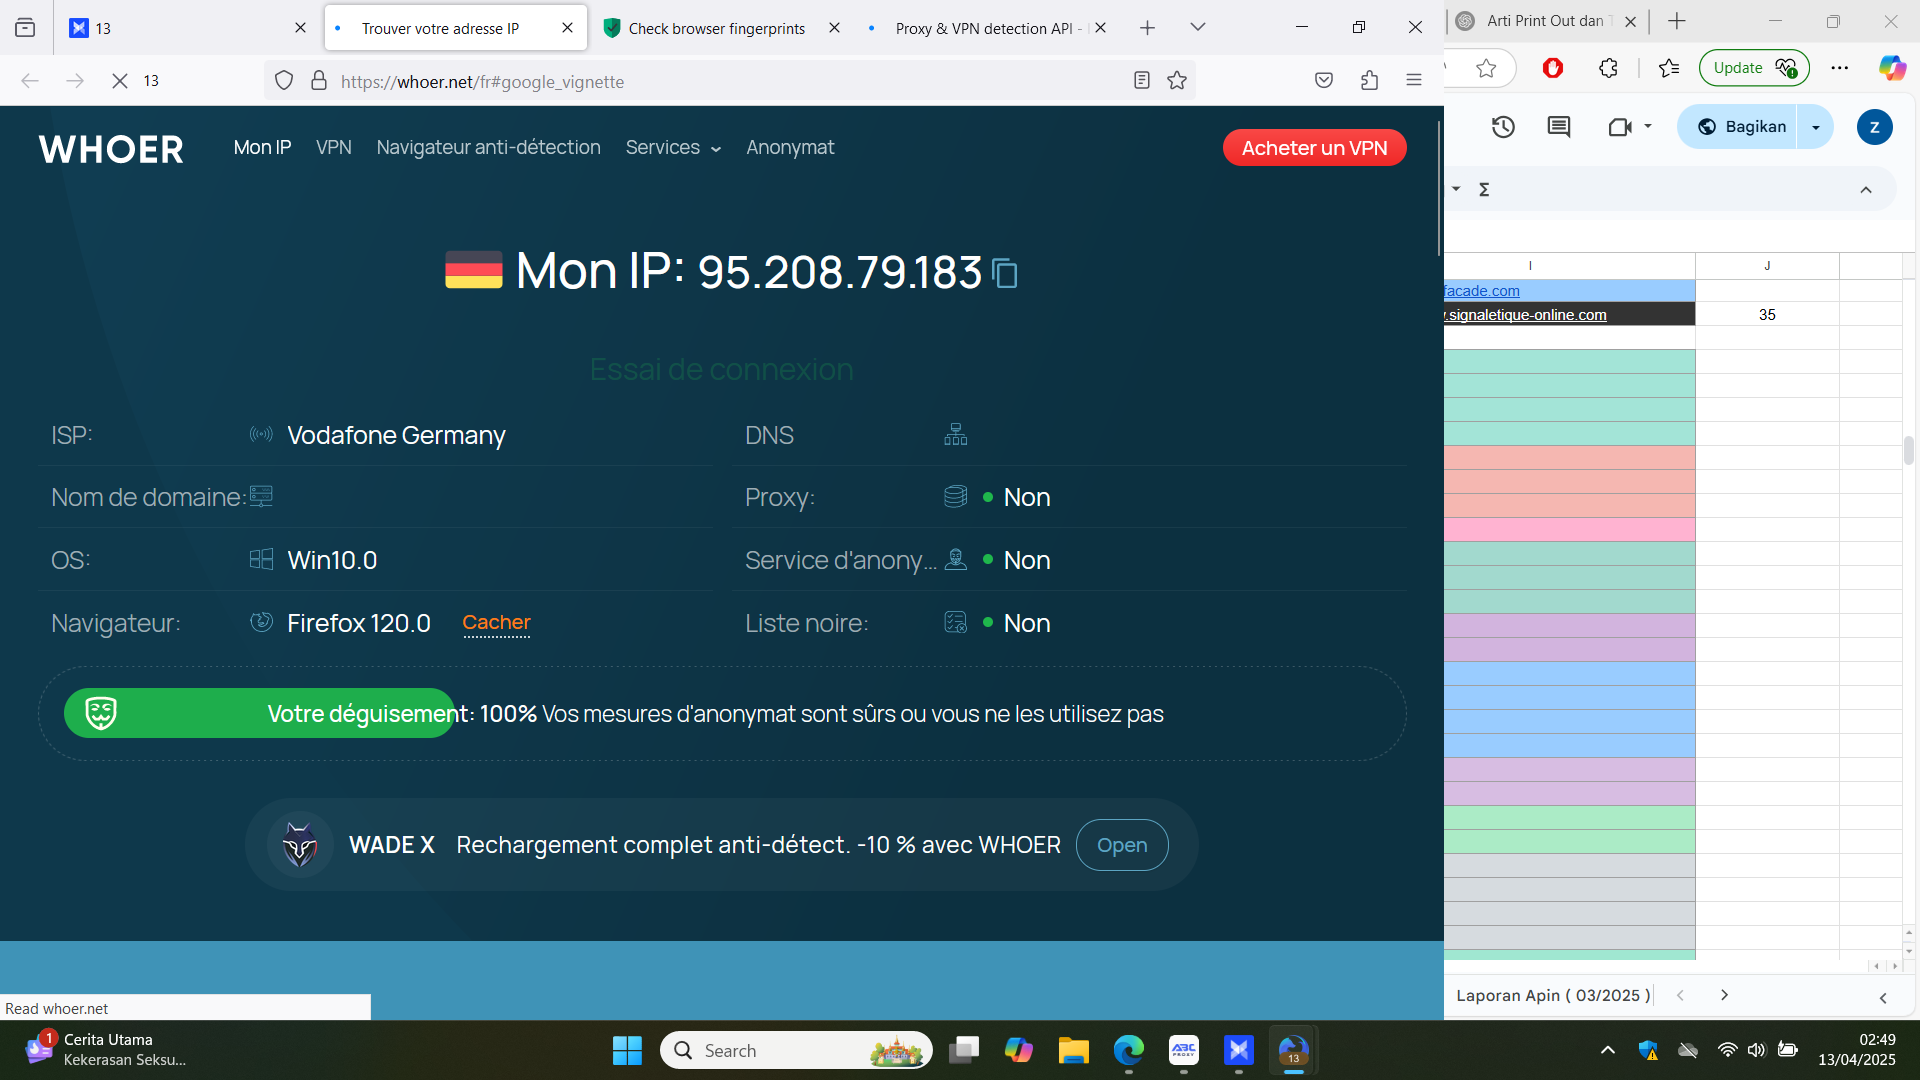Show site security info via the padlock icon
The height and width of the screenshot is (1080, 1920).
click(x=319, y=81)
